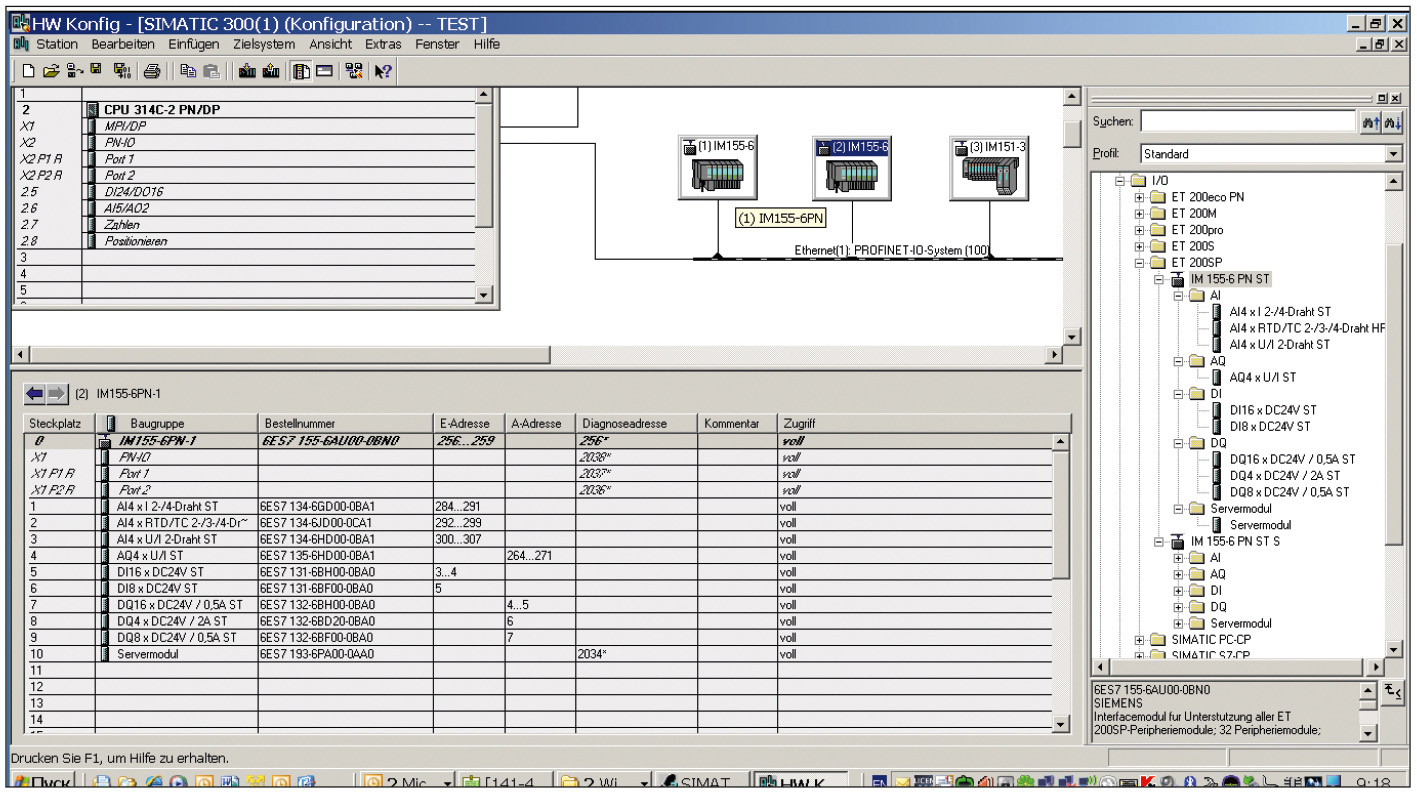Click the Download to module icon
The image size is (1417, 793).
246,70
